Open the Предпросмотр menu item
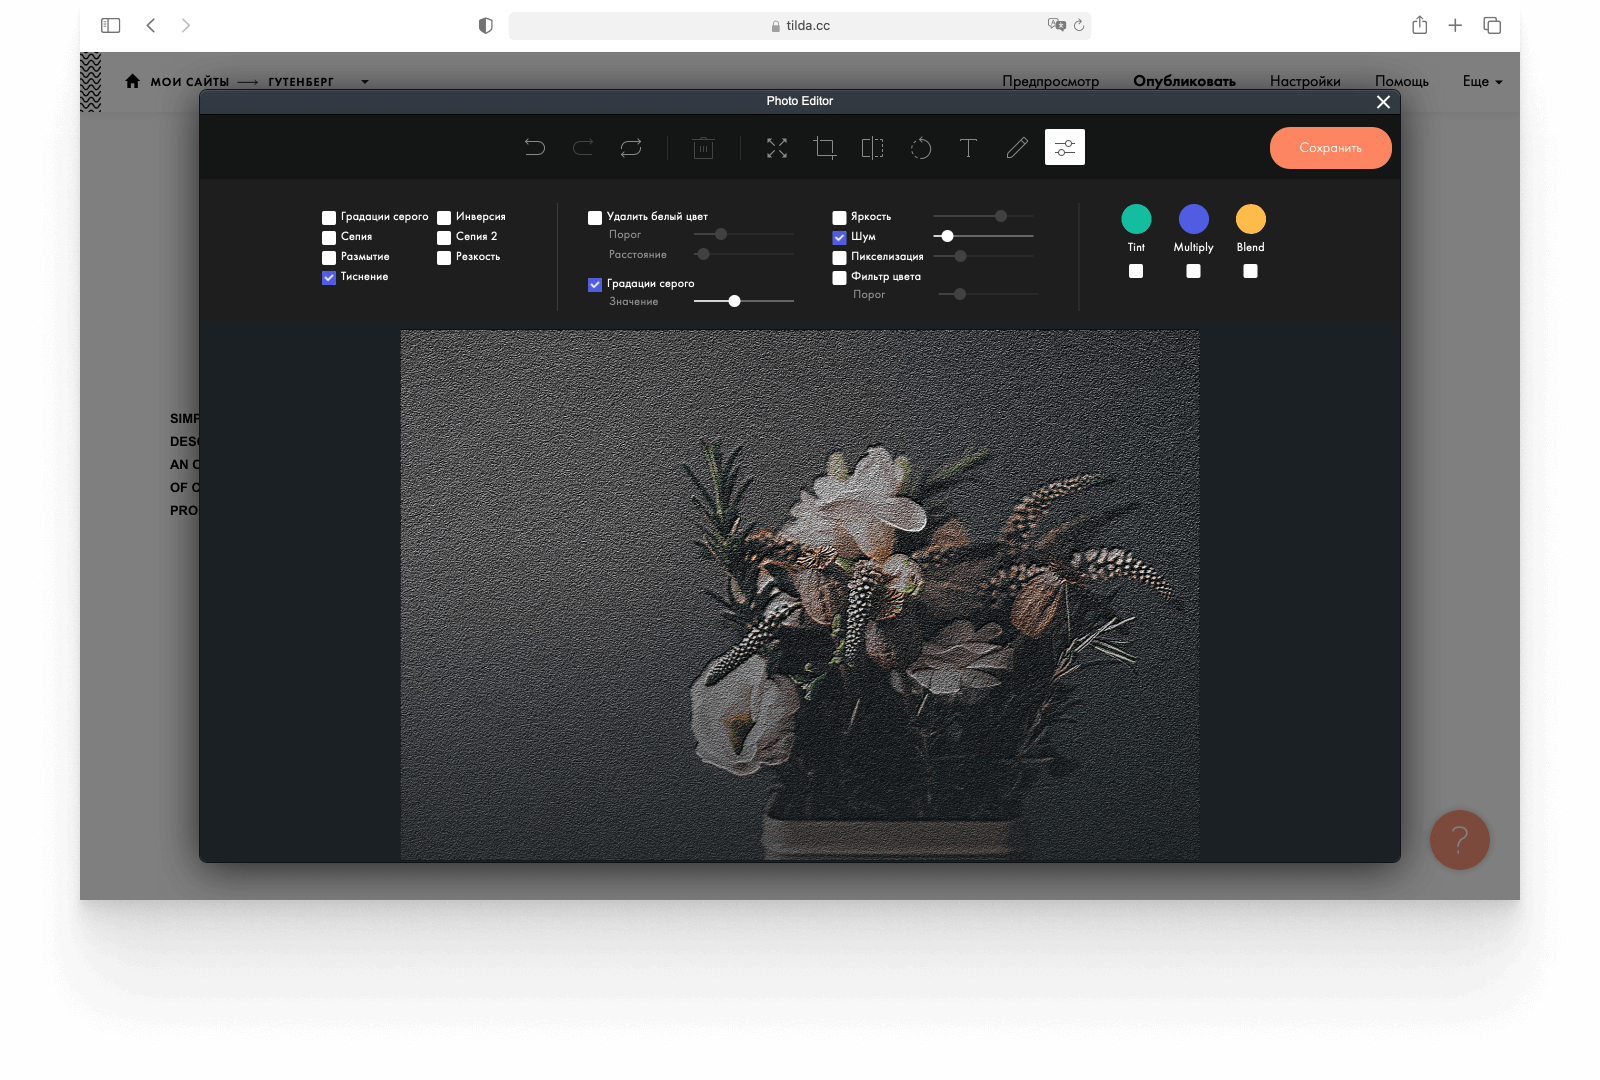This screenshot has height=1080, width=1600. [1050, 81]
